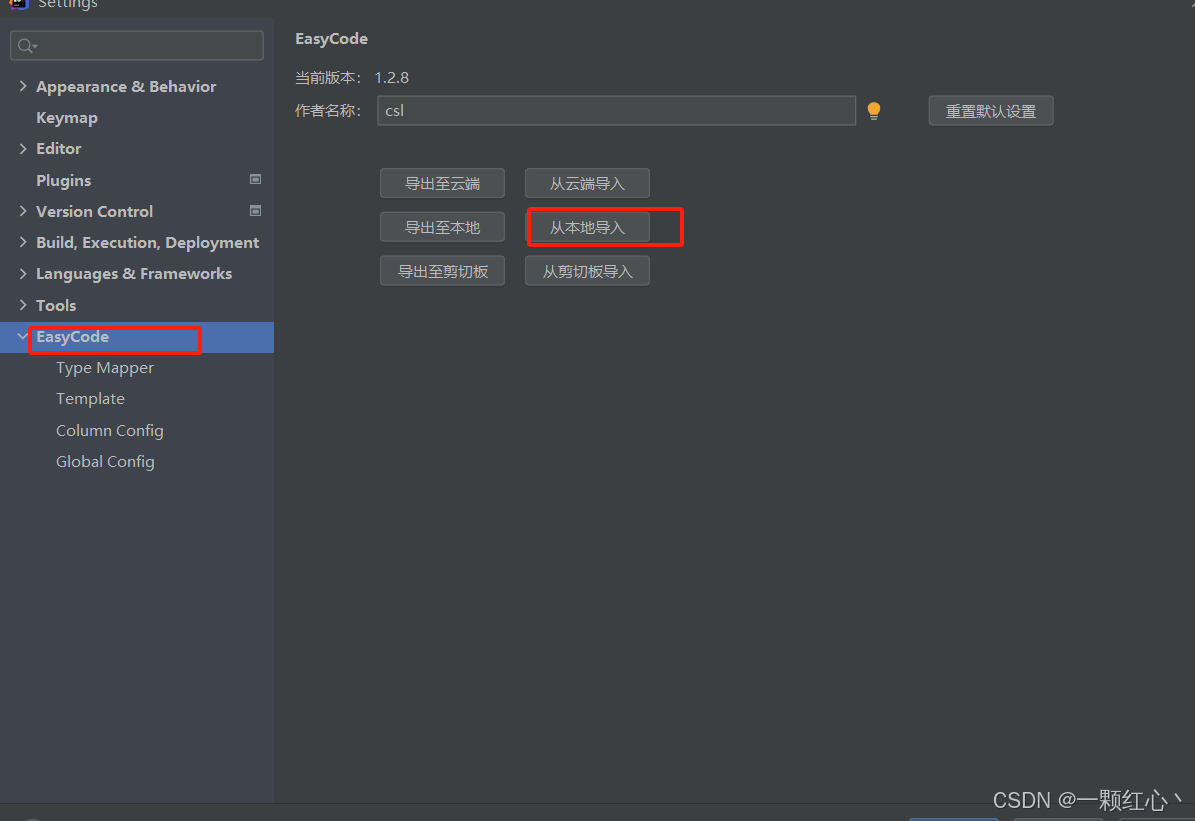Click 从本地导入 import from local button
1195x821 pixels.
[587, 227]
